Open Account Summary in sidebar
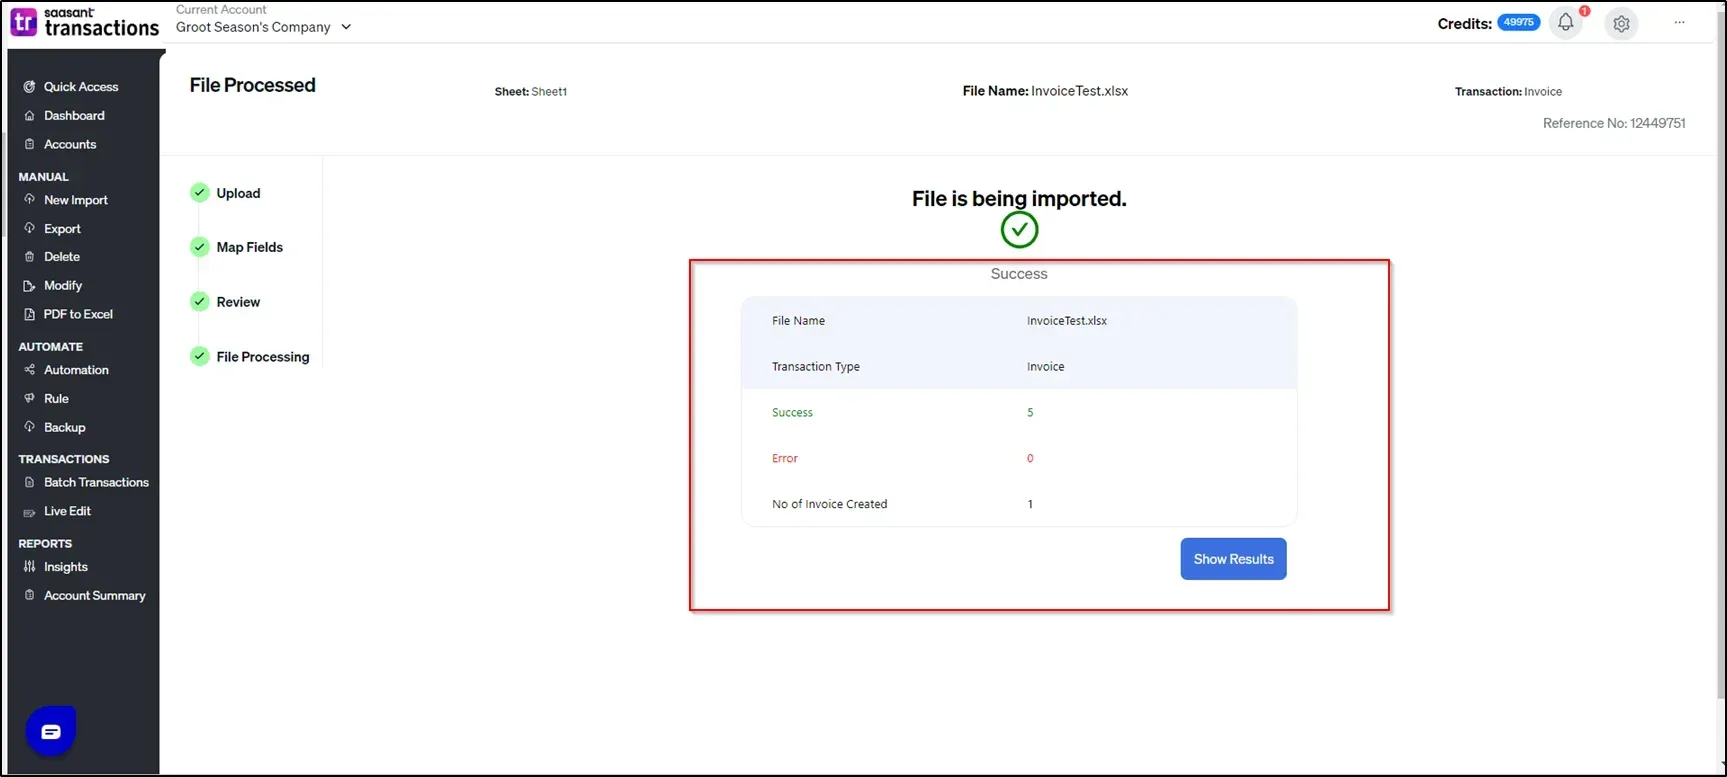Viewport: 1727px width, 777px height. point(95,595)
